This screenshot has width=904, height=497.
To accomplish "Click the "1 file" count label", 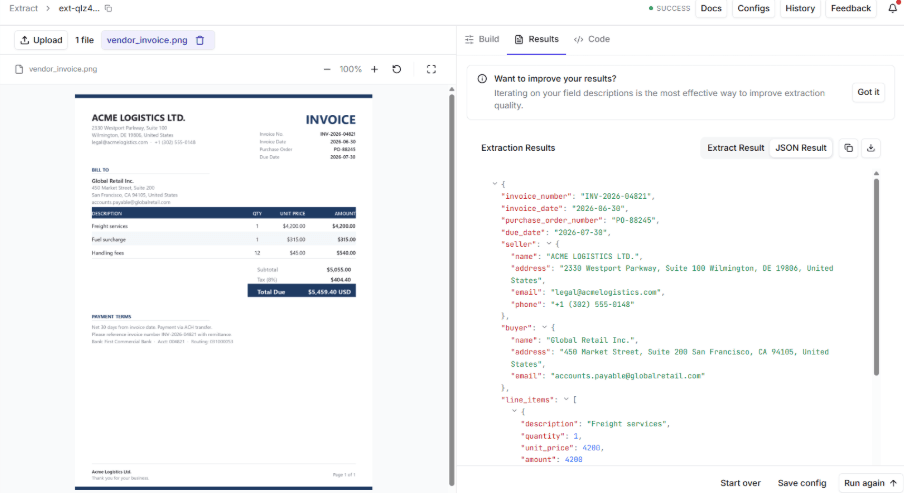I will [x=85, y=40].
